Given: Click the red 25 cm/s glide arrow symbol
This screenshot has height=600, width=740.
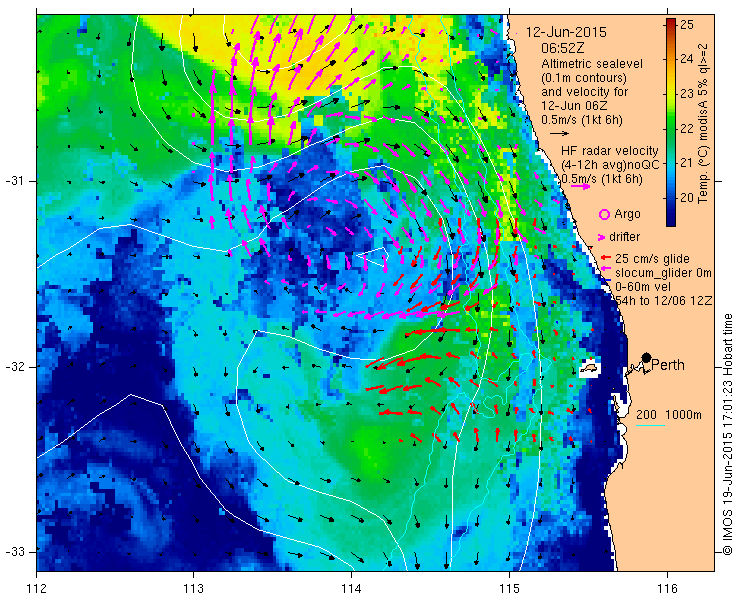Looking at the screenshot, I should pyautogui.click(x=606, y=258).
